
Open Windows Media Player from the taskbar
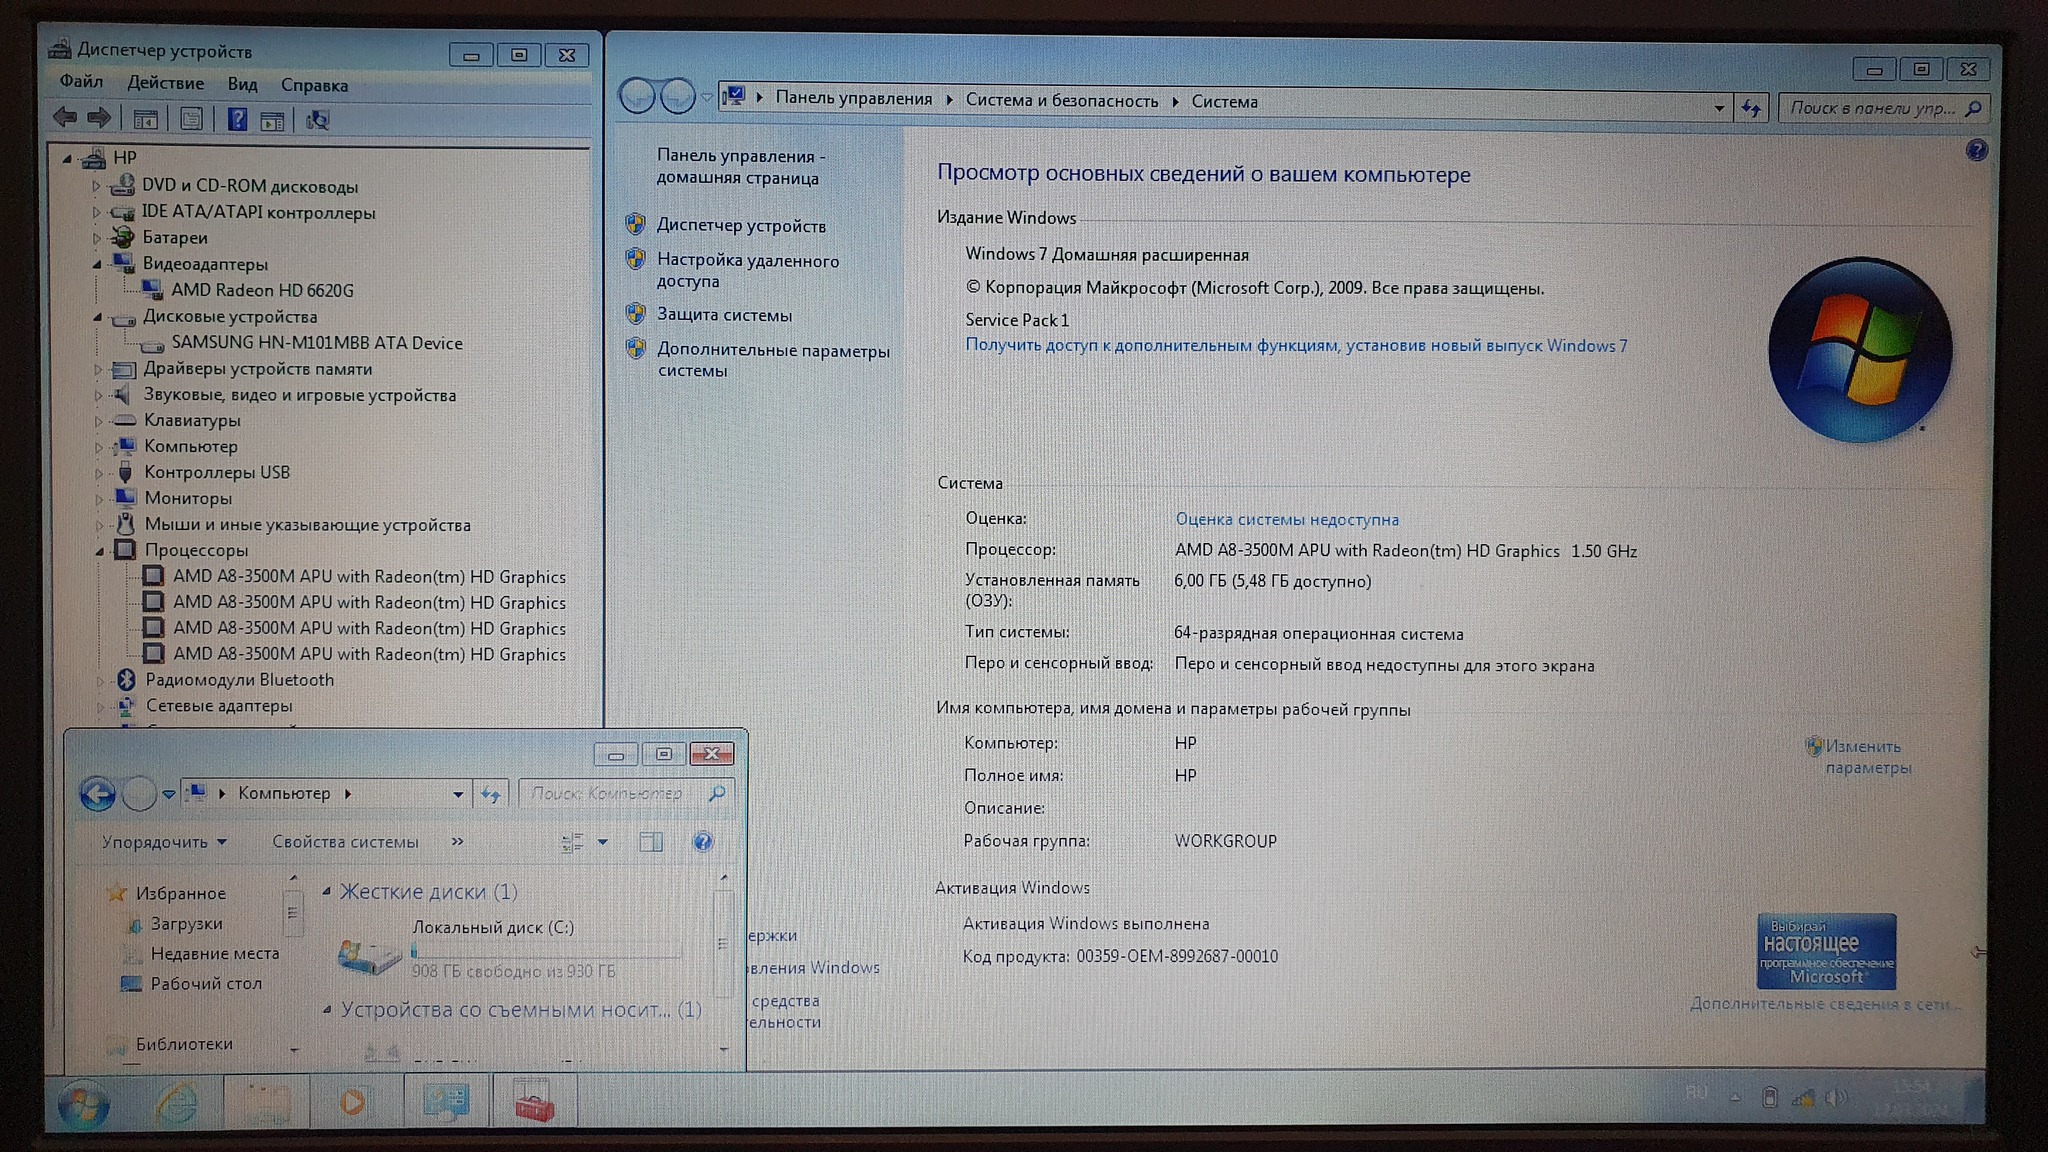(352, 1103)
